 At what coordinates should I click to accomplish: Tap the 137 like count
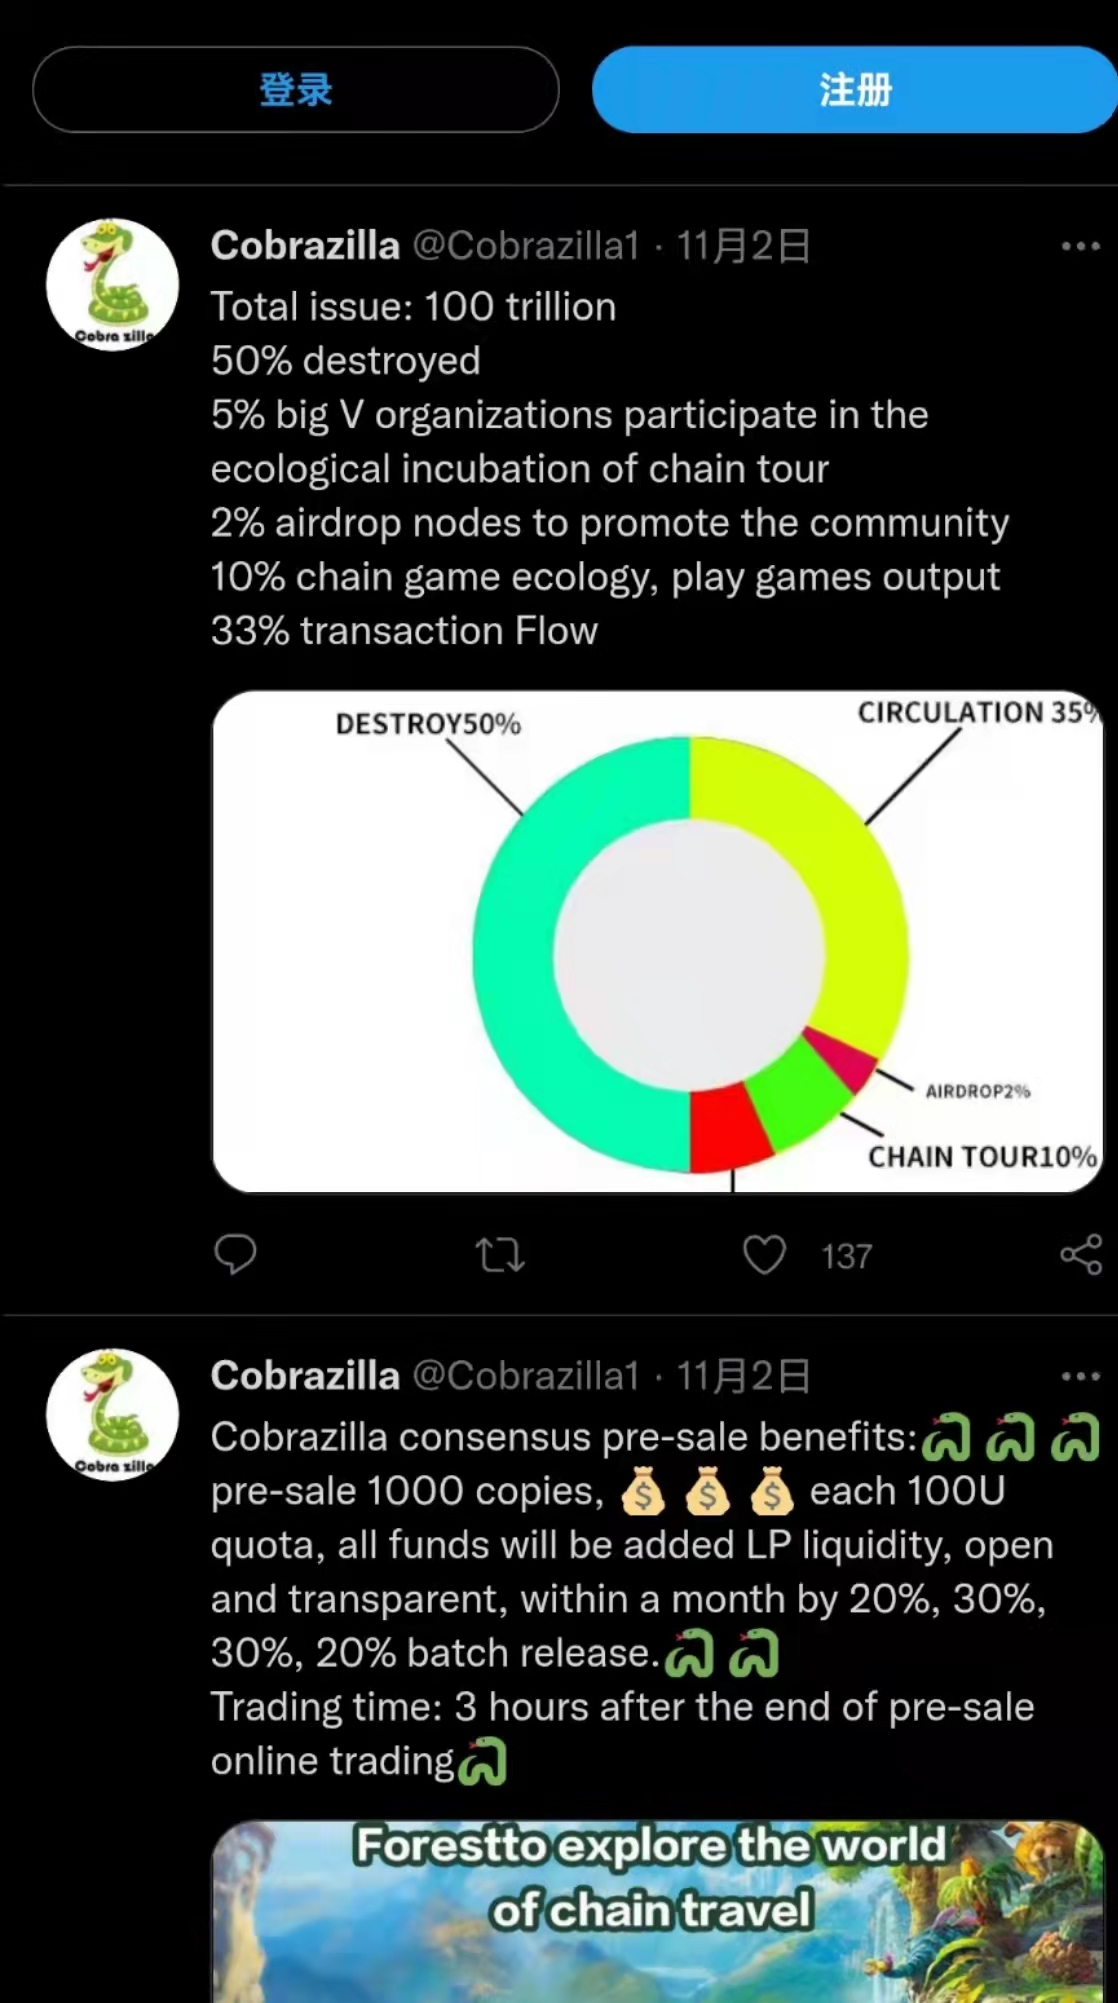pos(847,1256)
